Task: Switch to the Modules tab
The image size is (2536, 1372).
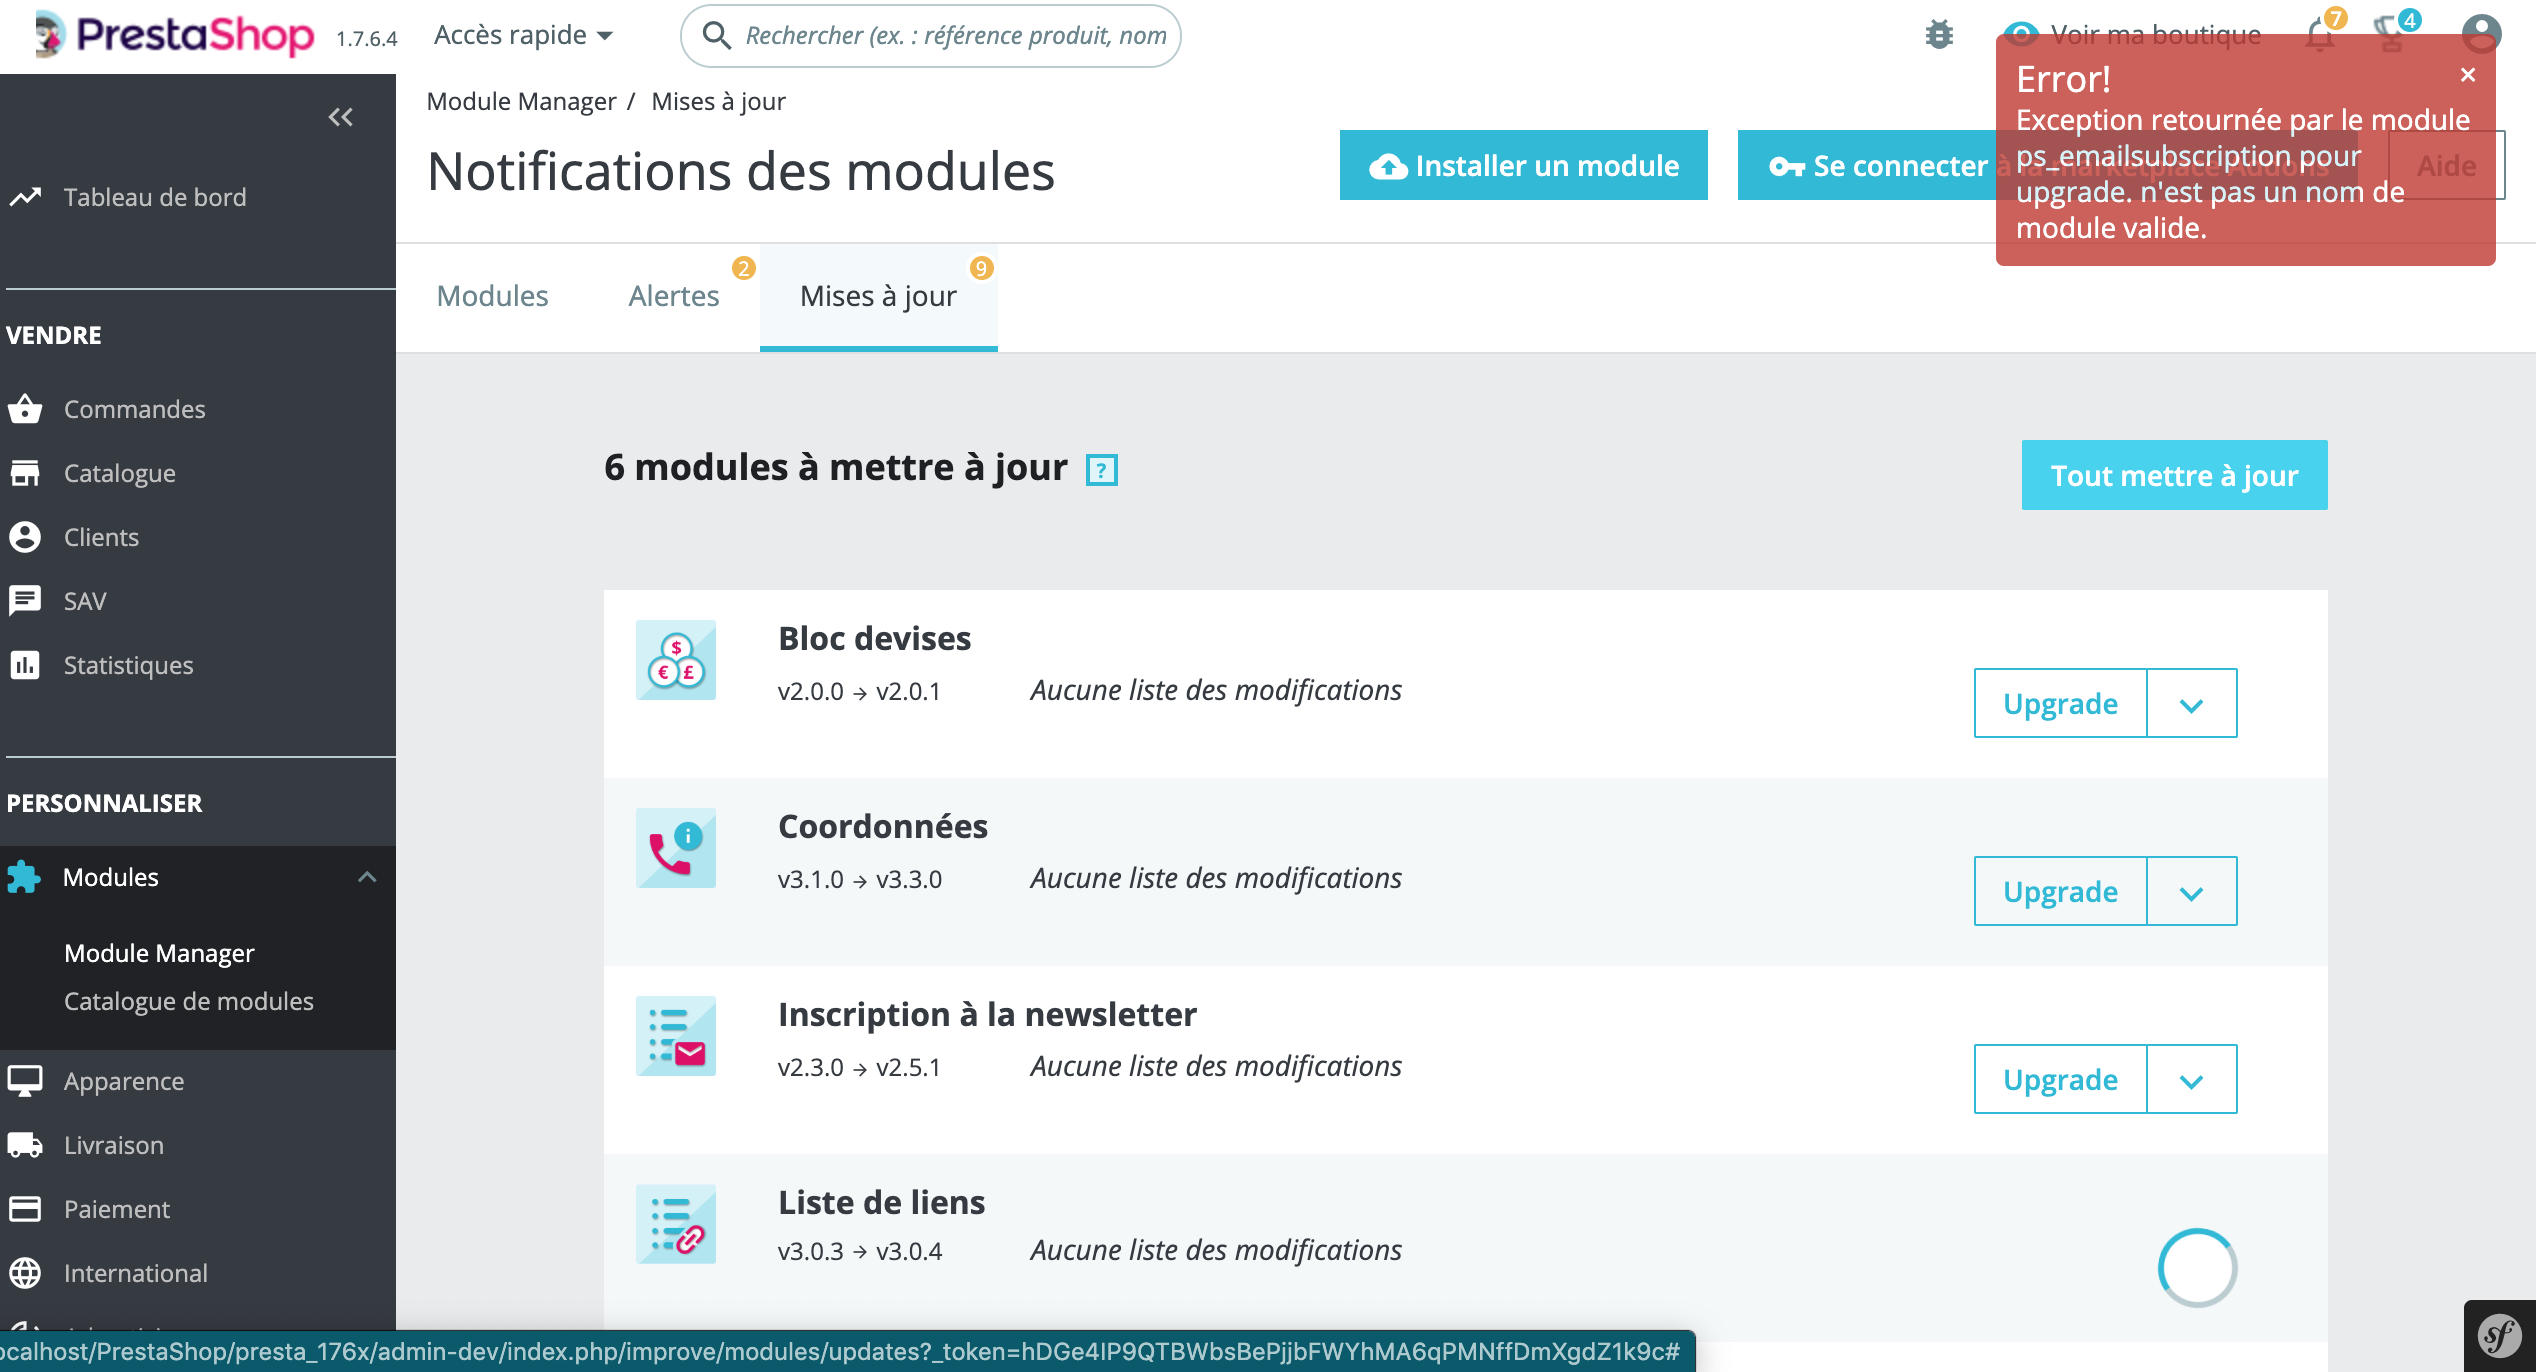Action: tap(491, 295)
